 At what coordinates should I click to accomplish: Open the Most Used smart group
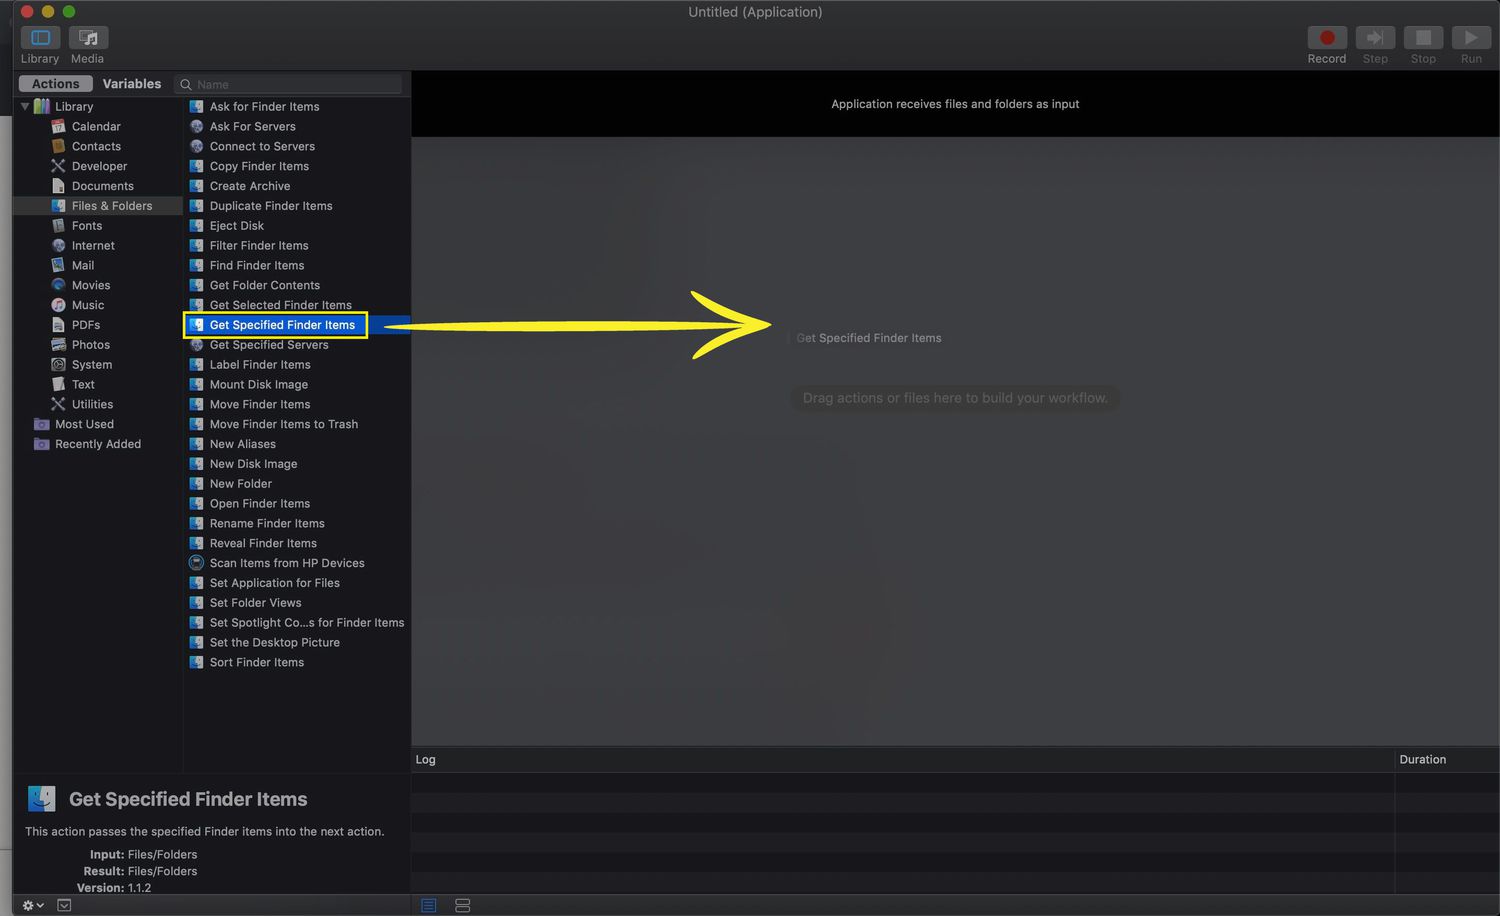click(84, 424)
